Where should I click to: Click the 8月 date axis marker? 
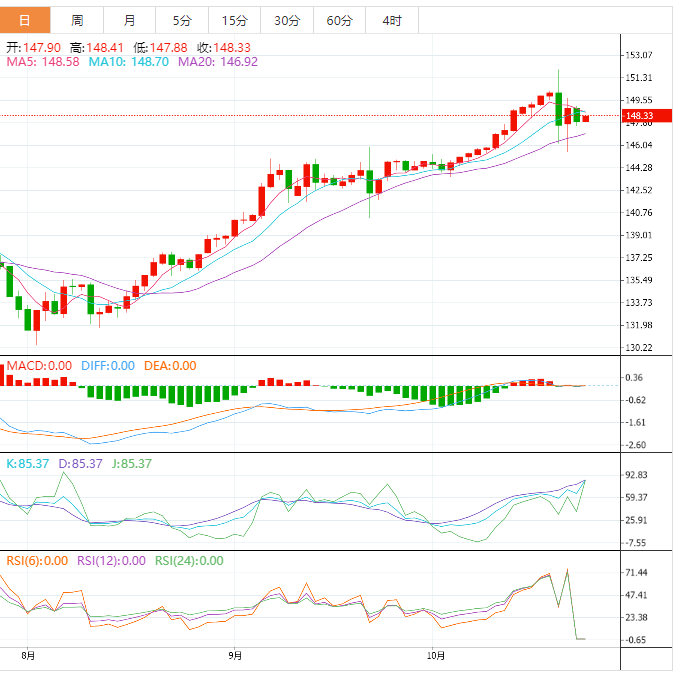pos(28,655)
